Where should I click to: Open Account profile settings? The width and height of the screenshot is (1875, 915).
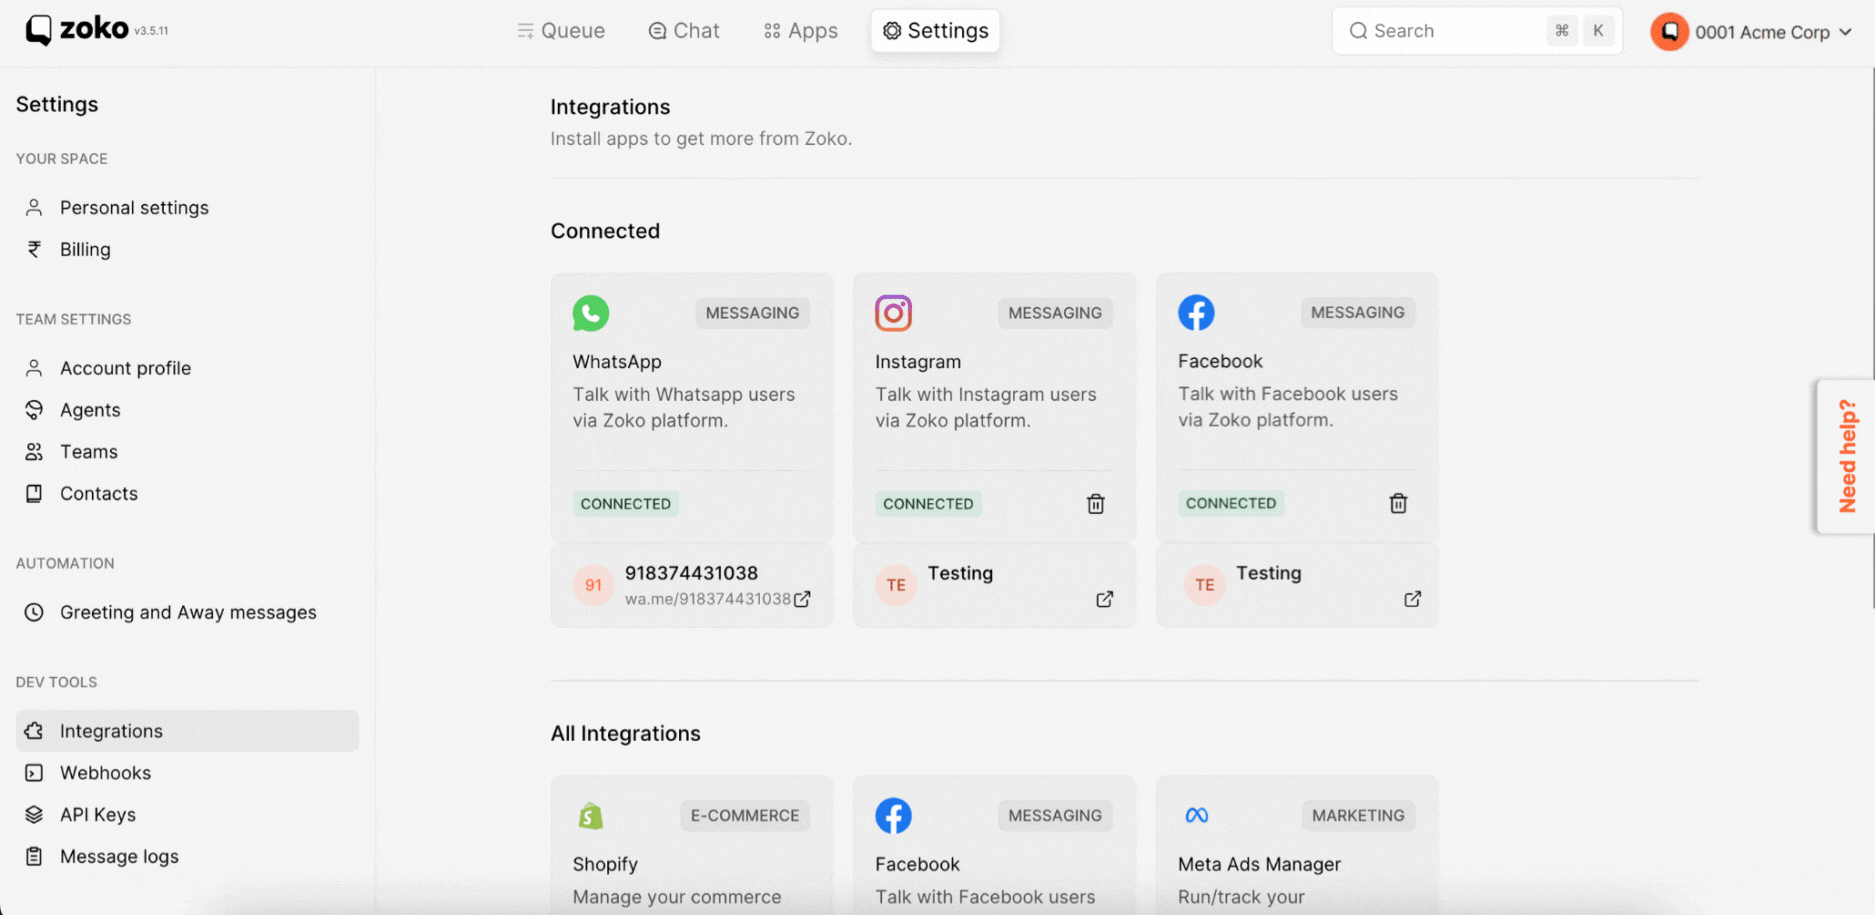tap(187, 368)
